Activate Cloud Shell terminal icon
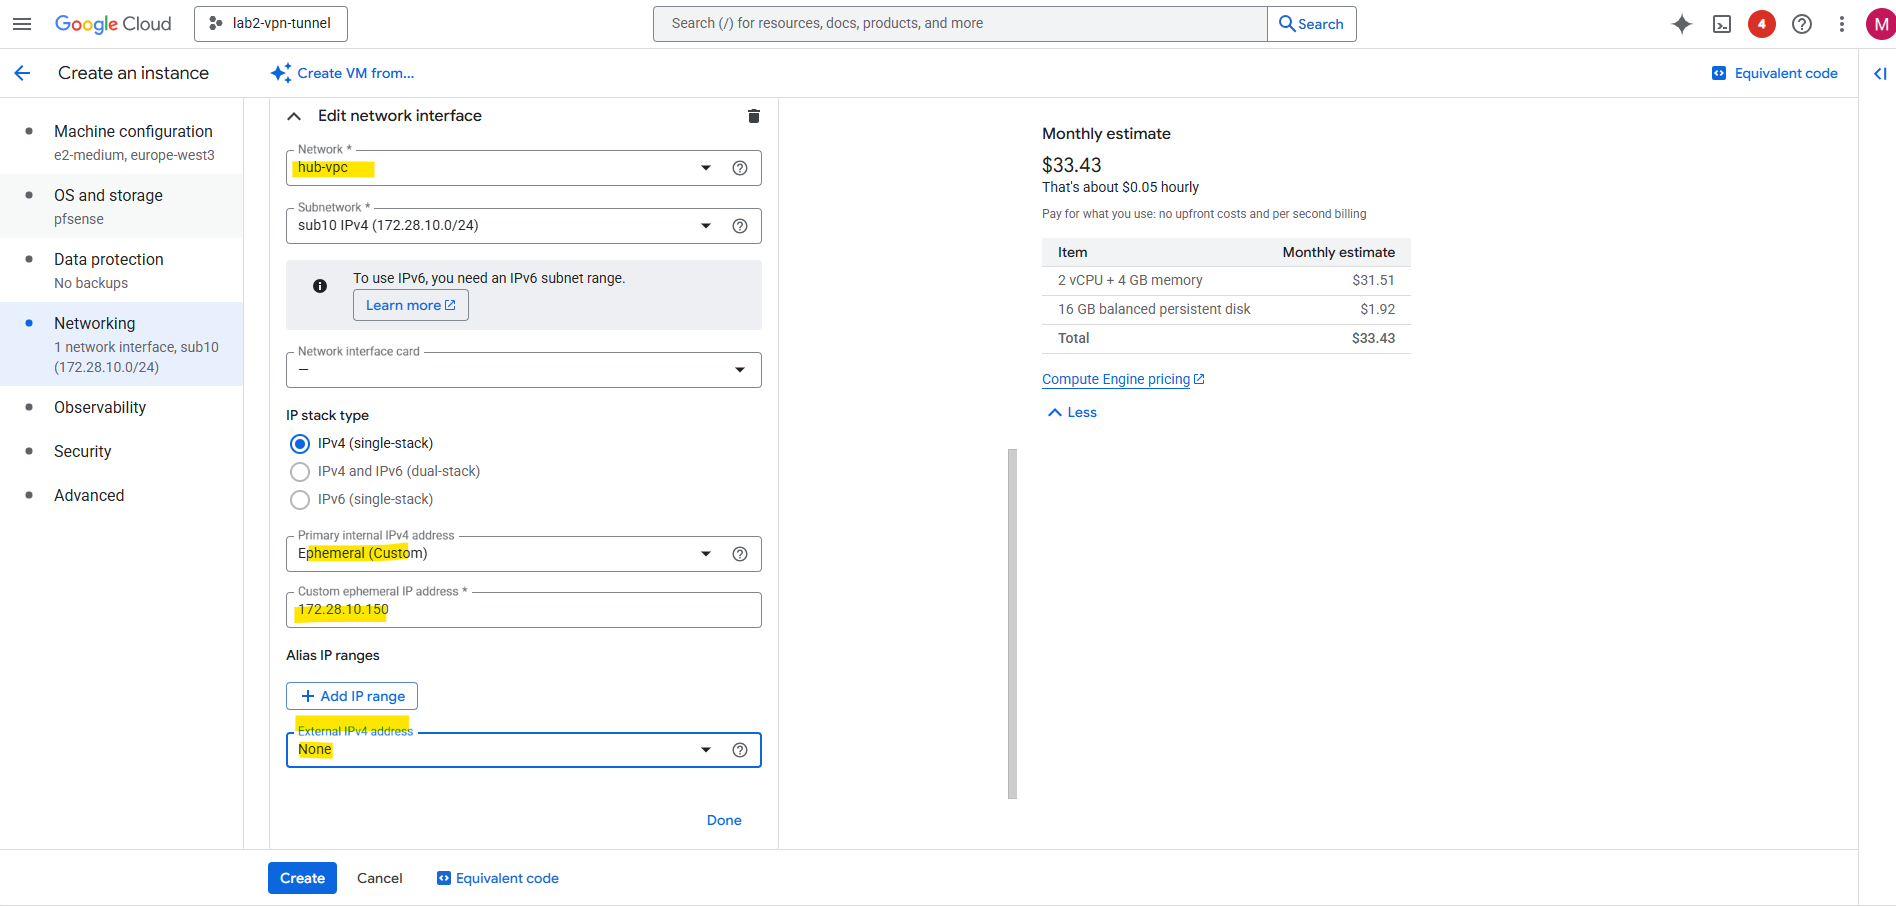The width and height of the screenshot is (1896, 906). click(1722, 24)
